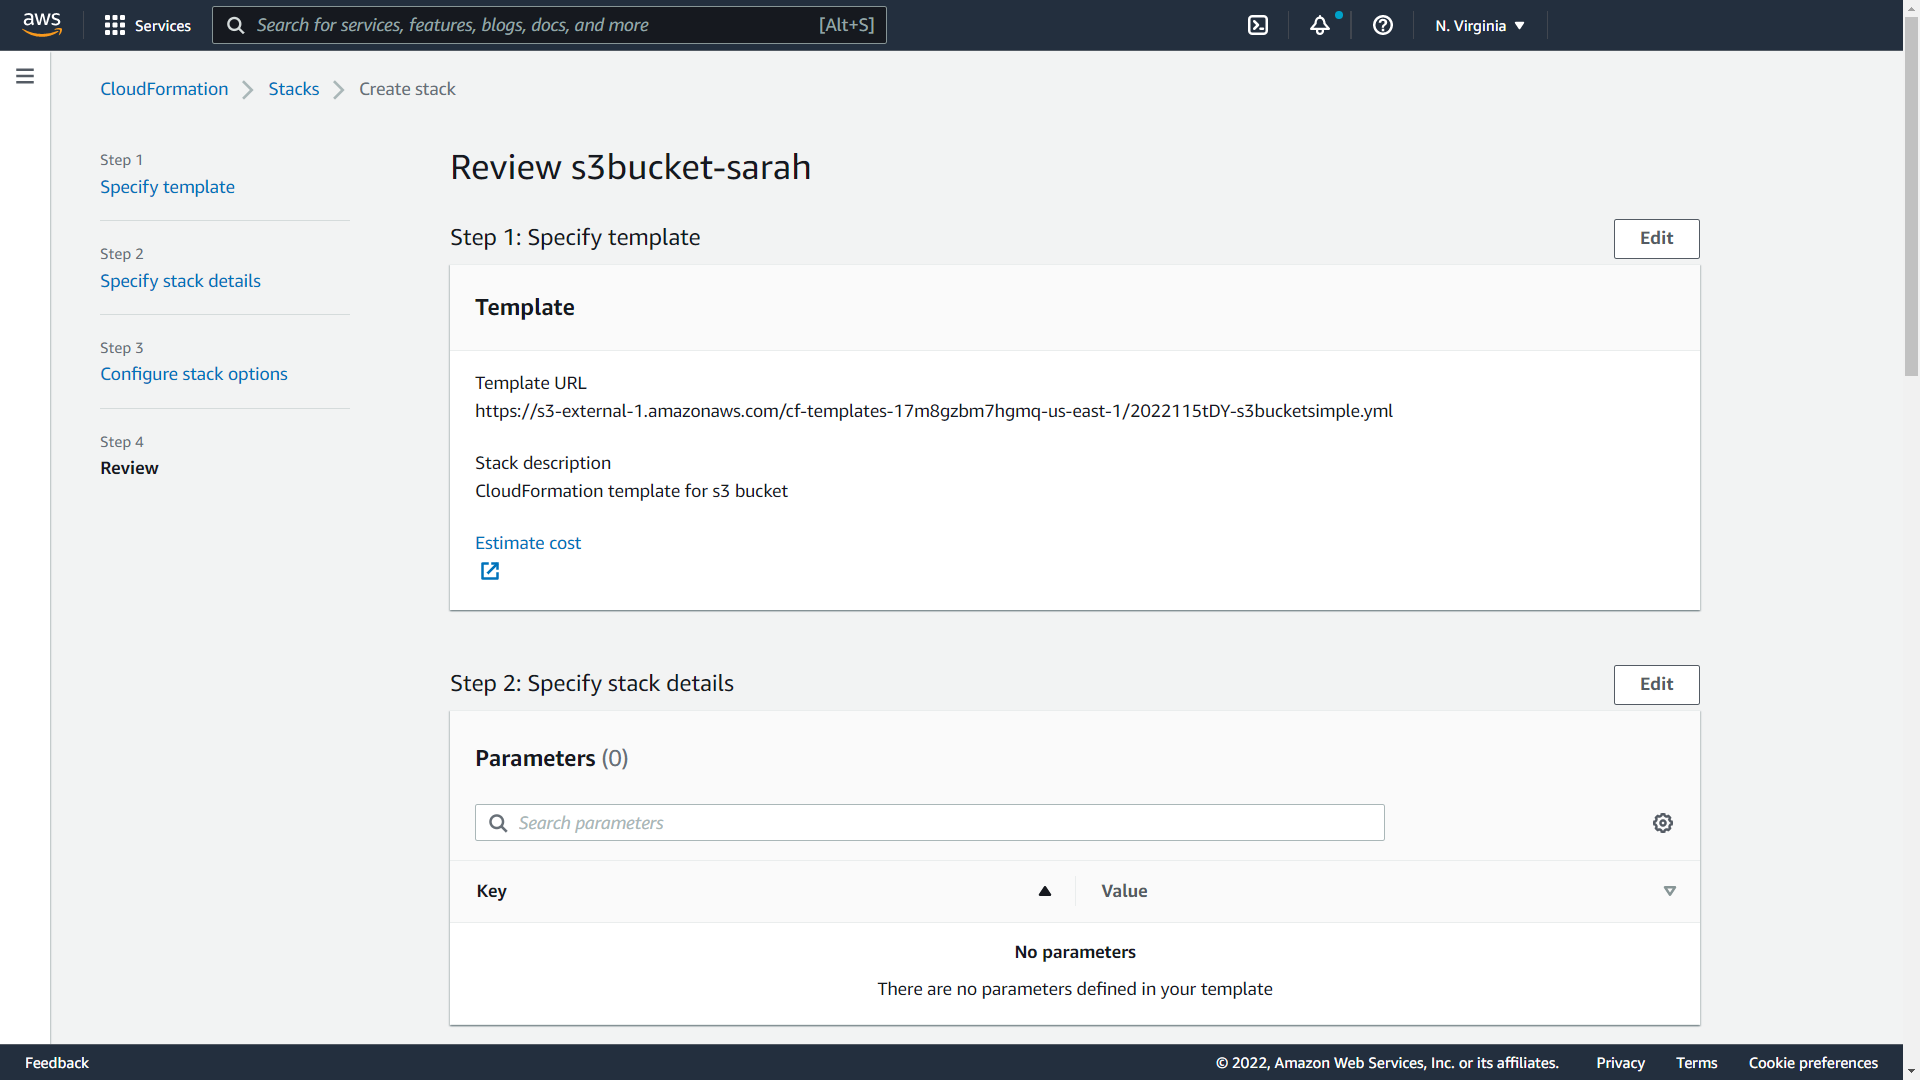This screenshot has height=1080, width=1920.
Task: Toggle the navigation sidebar hamburger
Action: point(24,75)
